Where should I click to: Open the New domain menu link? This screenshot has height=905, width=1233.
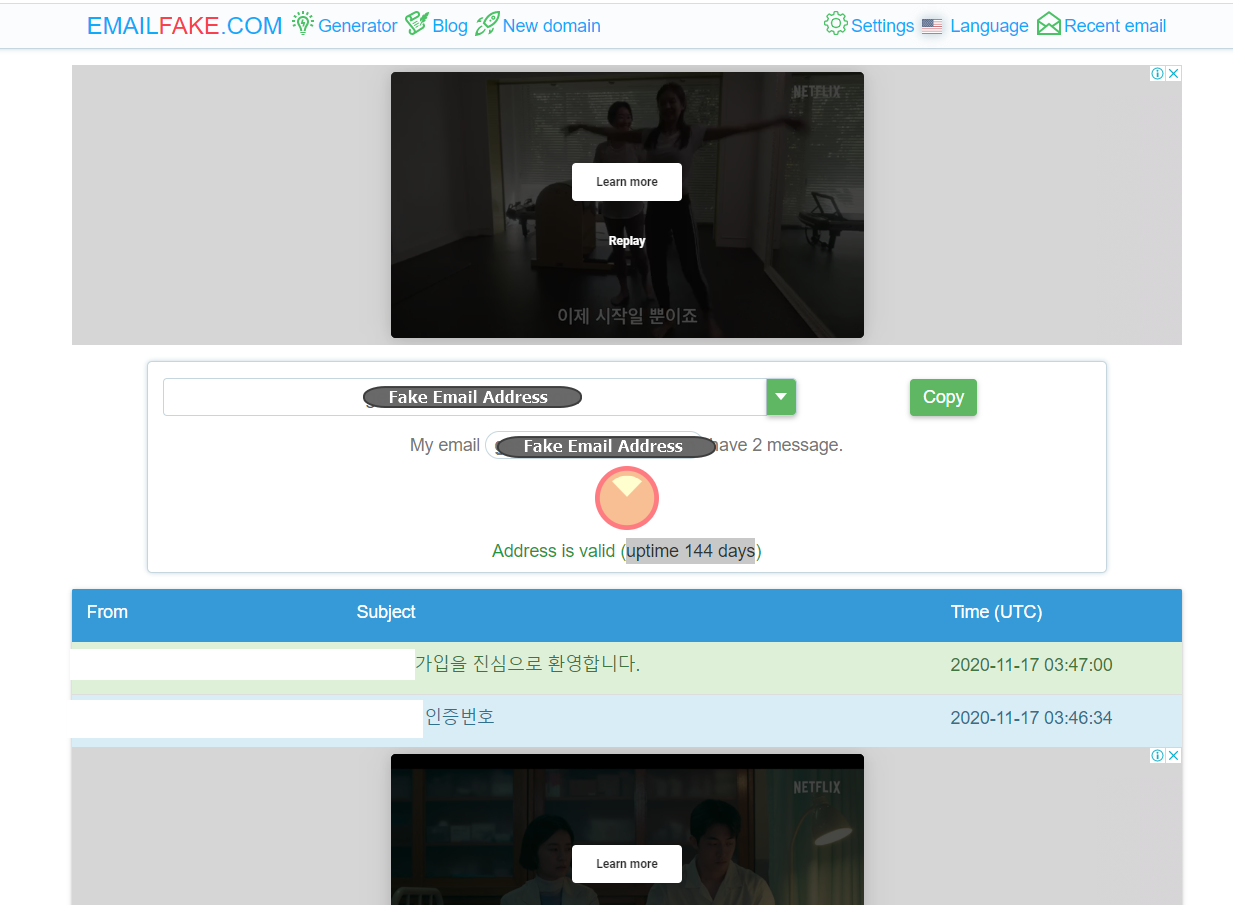[x=551, y=26]
